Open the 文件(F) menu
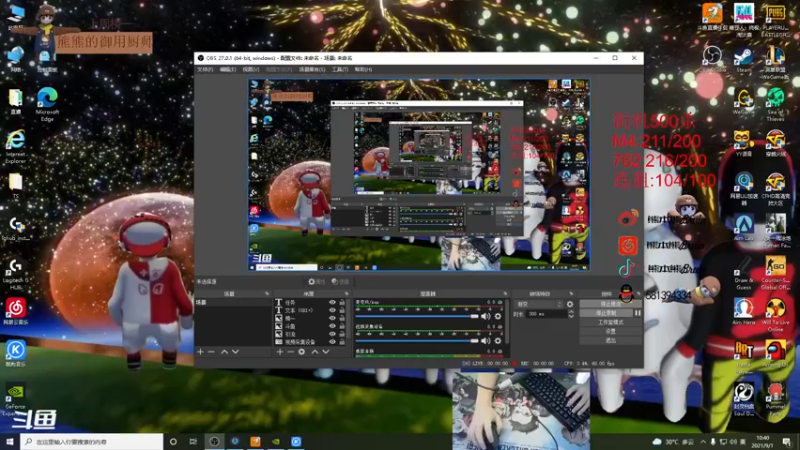The image size is (800, 450). (205, 69)
